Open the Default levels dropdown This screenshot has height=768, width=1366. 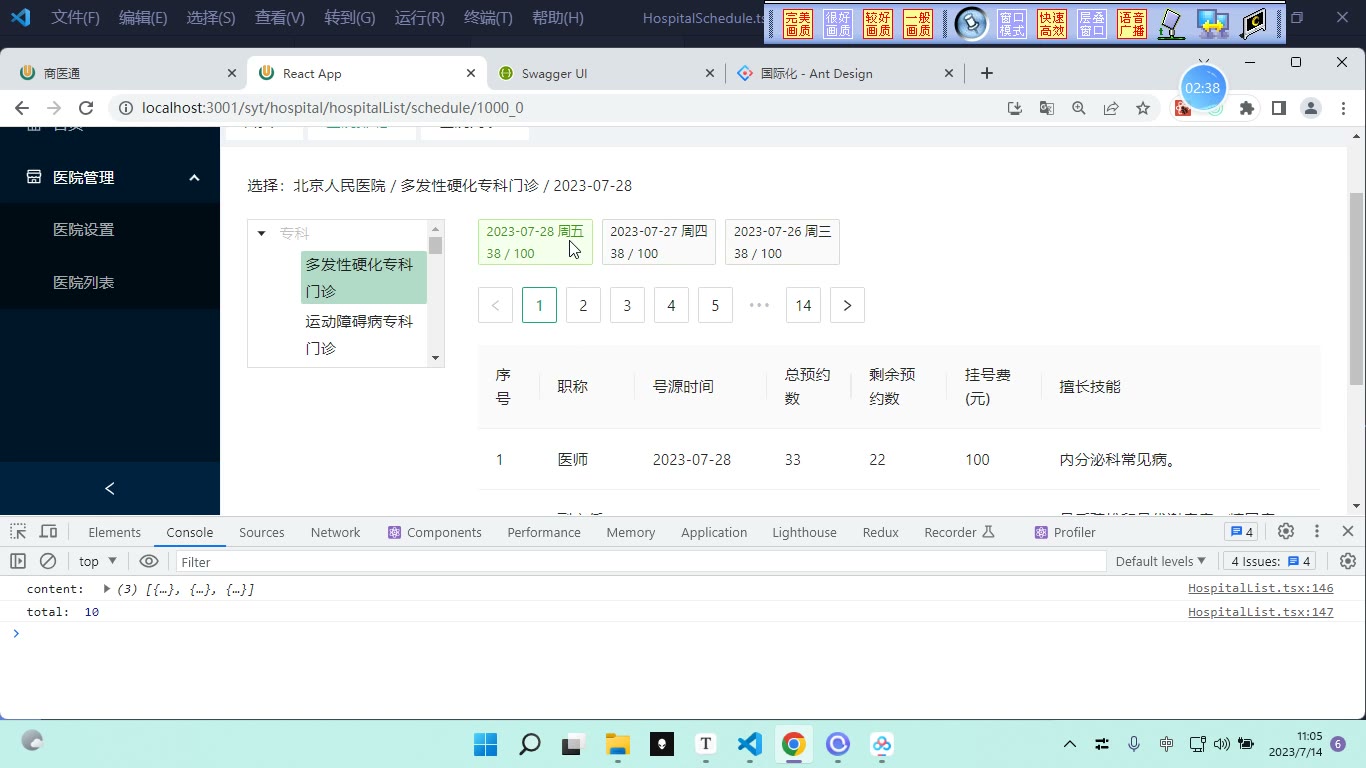tap(1160, 561)
